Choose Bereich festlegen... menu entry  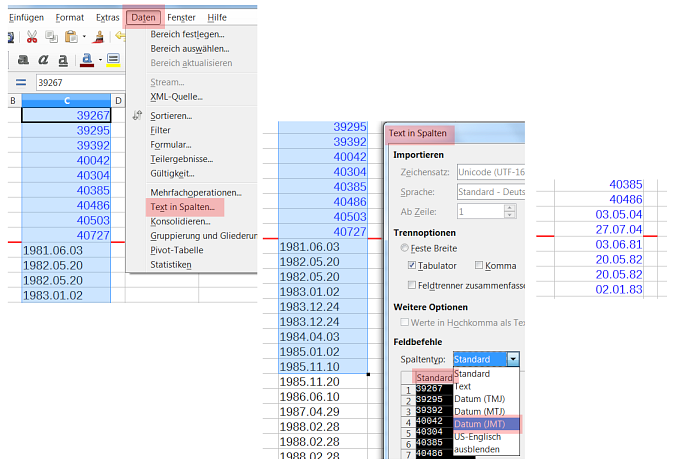coord(187,34)
